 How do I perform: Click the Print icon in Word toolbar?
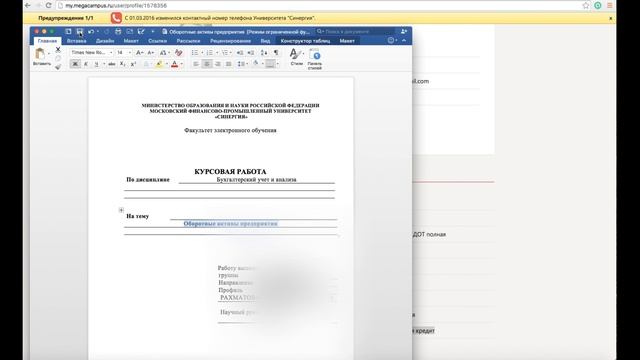pyautogui.click(x=118, y=31)
